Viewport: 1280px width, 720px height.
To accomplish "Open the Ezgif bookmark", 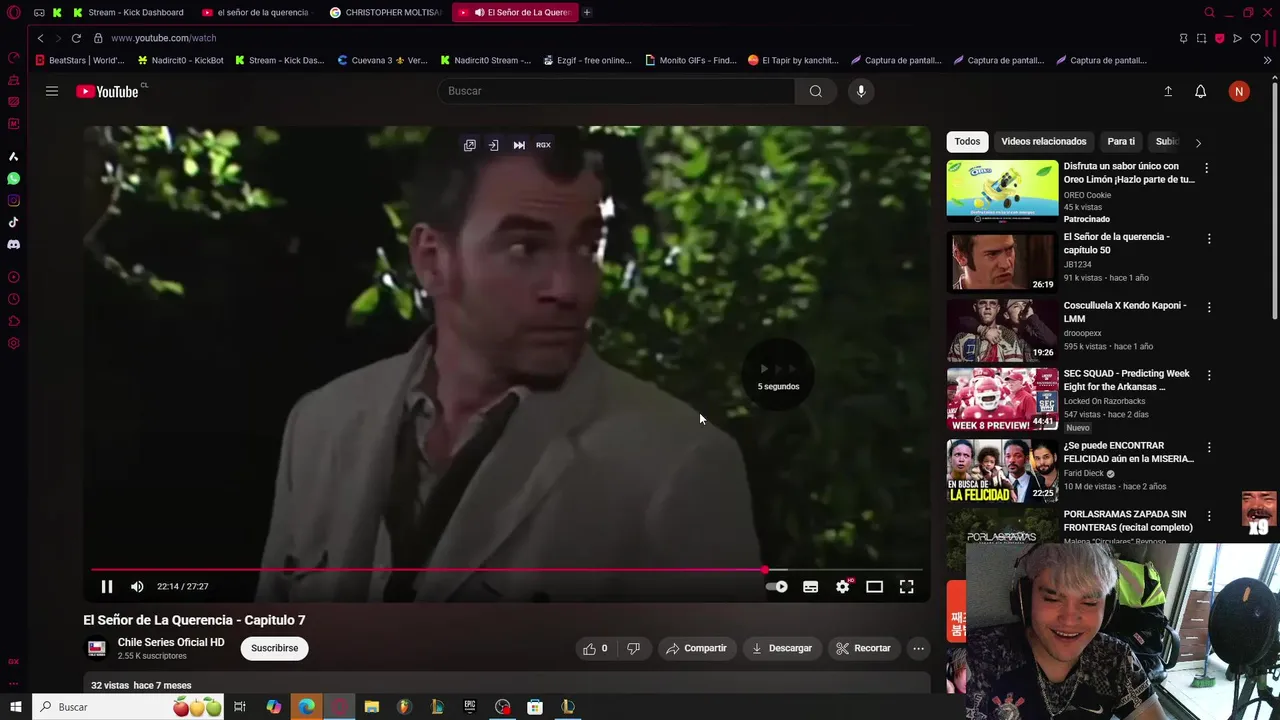I will [587, 60].
